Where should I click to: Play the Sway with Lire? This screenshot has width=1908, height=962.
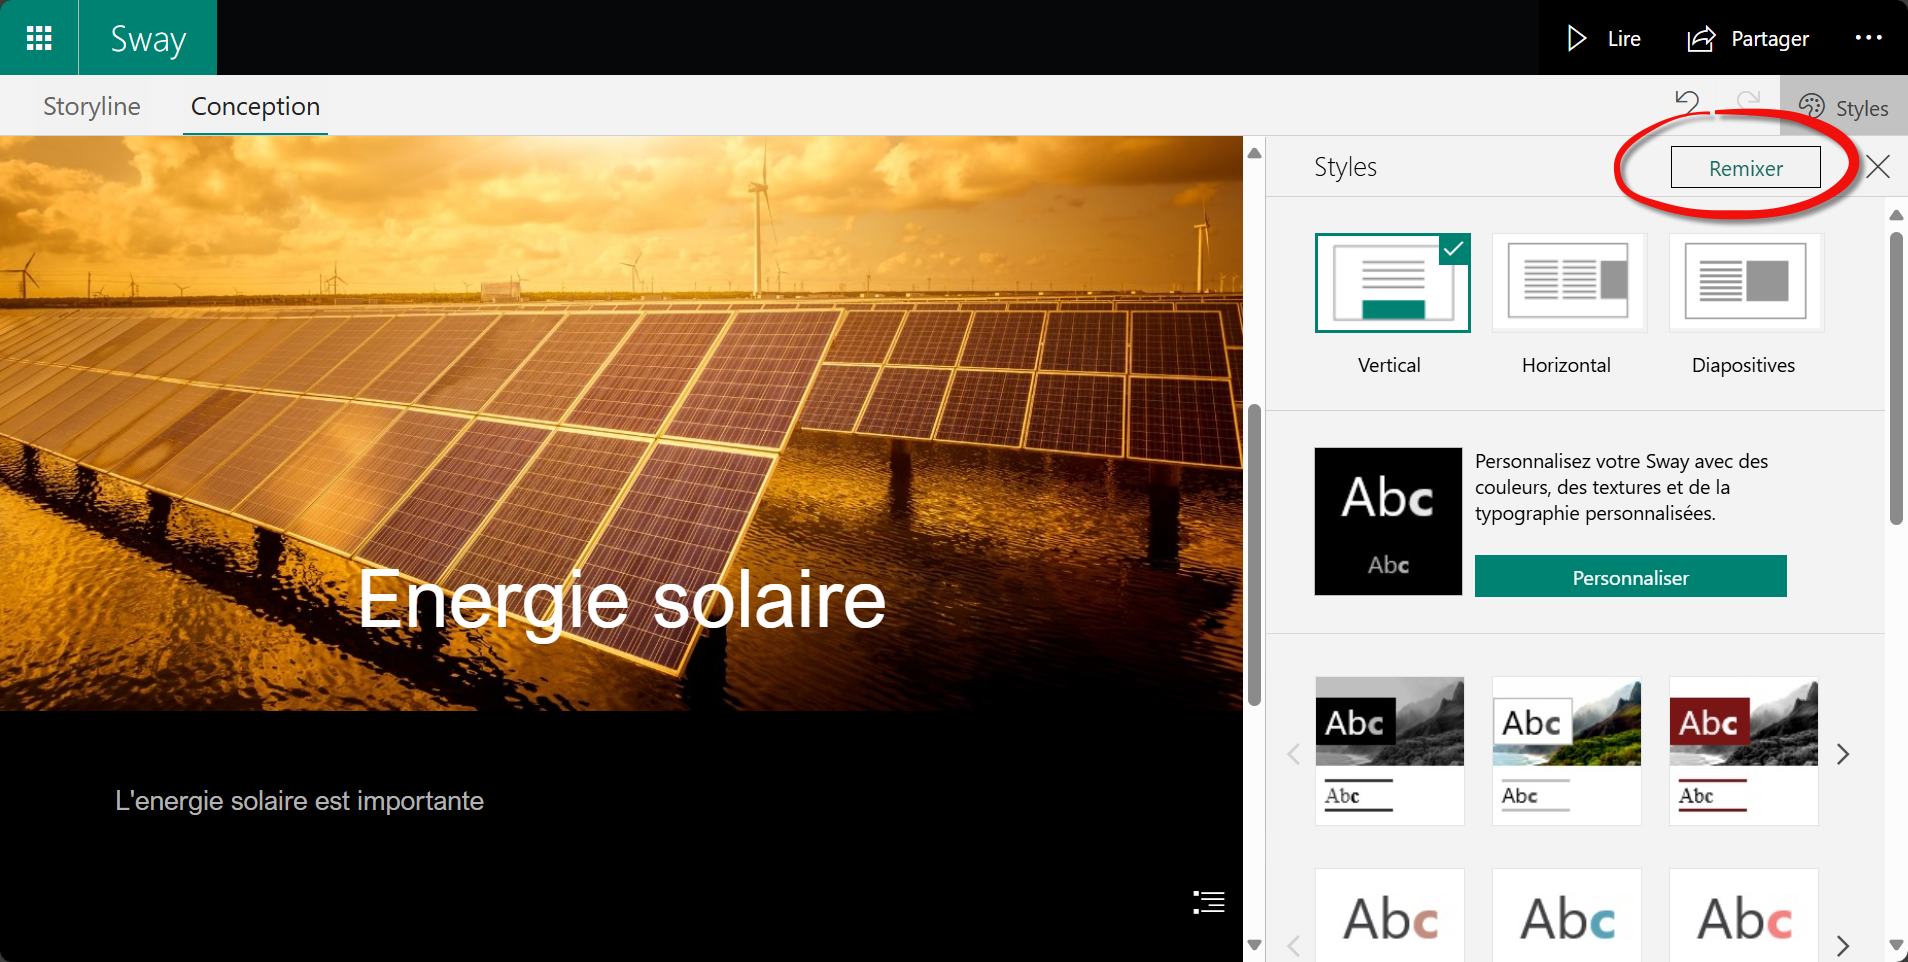(1604, 38)
